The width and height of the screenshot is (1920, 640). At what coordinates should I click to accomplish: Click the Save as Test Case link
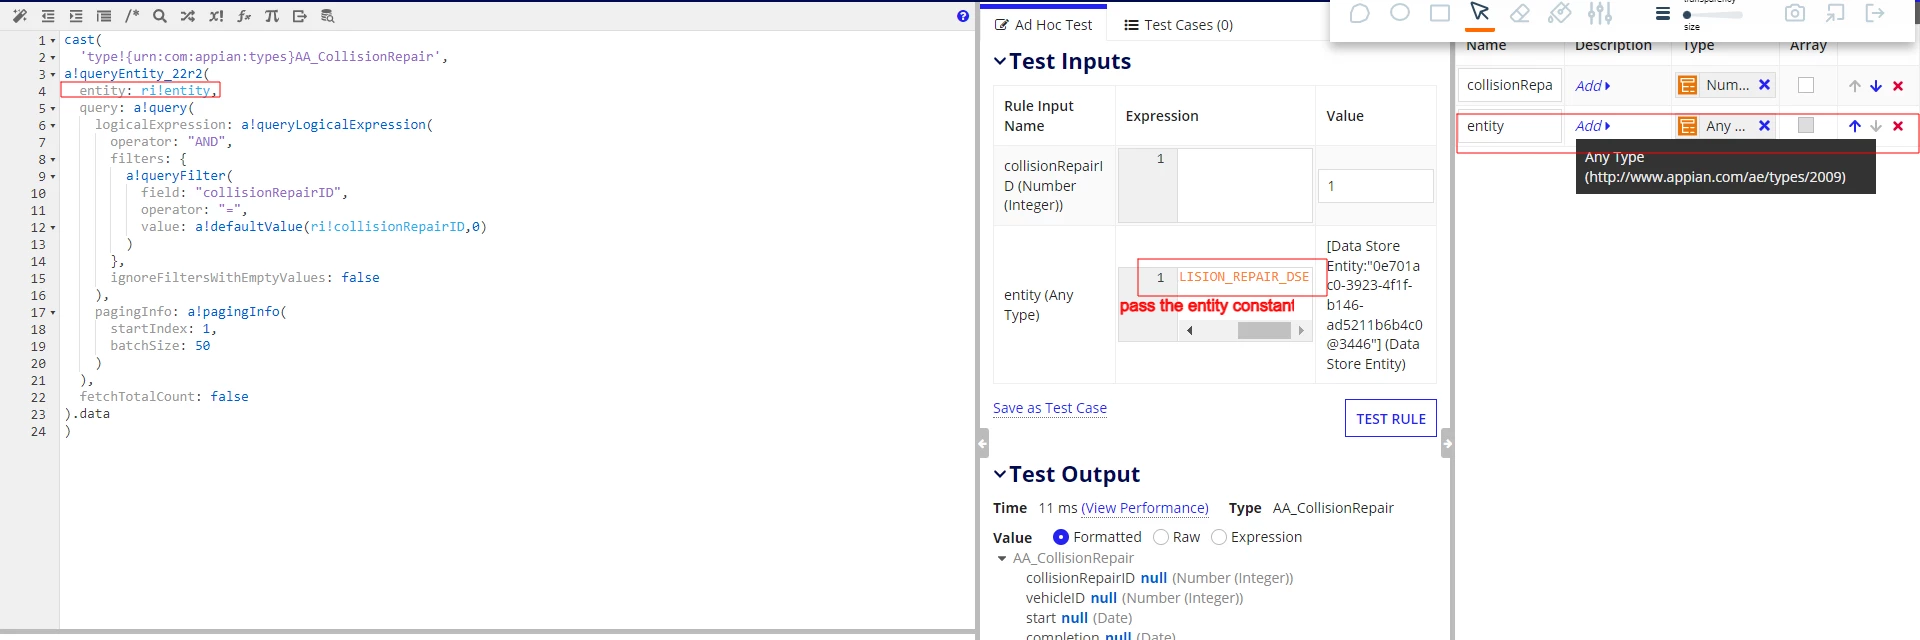[1050, 408]
